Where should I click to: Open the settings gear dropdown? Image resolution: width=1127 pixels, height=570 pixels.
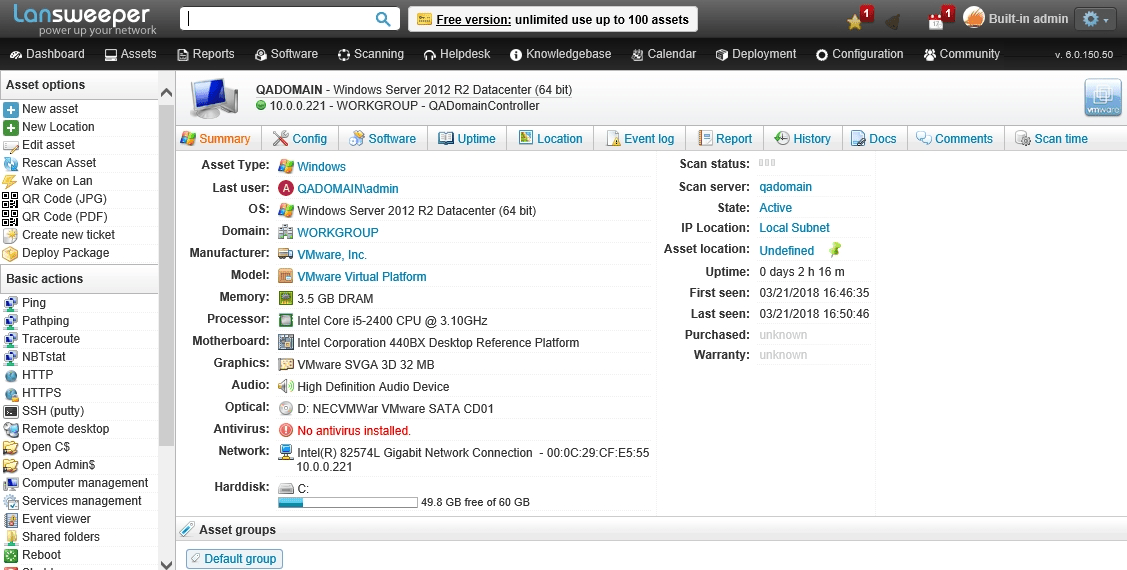tap(1094, 19)
